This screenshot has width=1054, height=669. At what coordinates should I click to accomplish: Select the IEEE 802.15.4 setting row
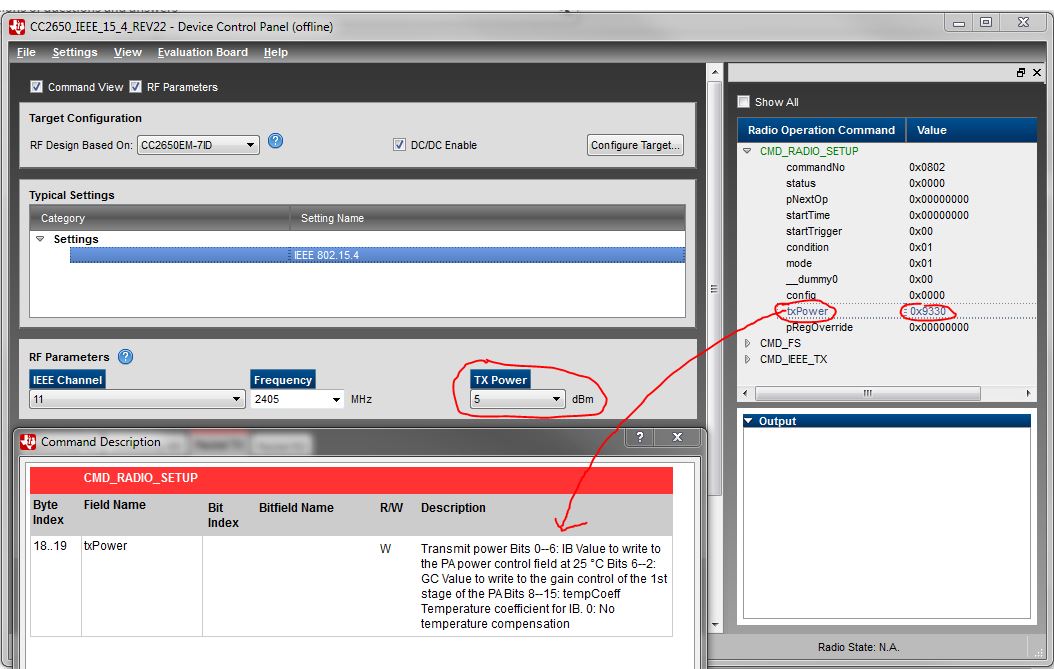coord(377,255)
